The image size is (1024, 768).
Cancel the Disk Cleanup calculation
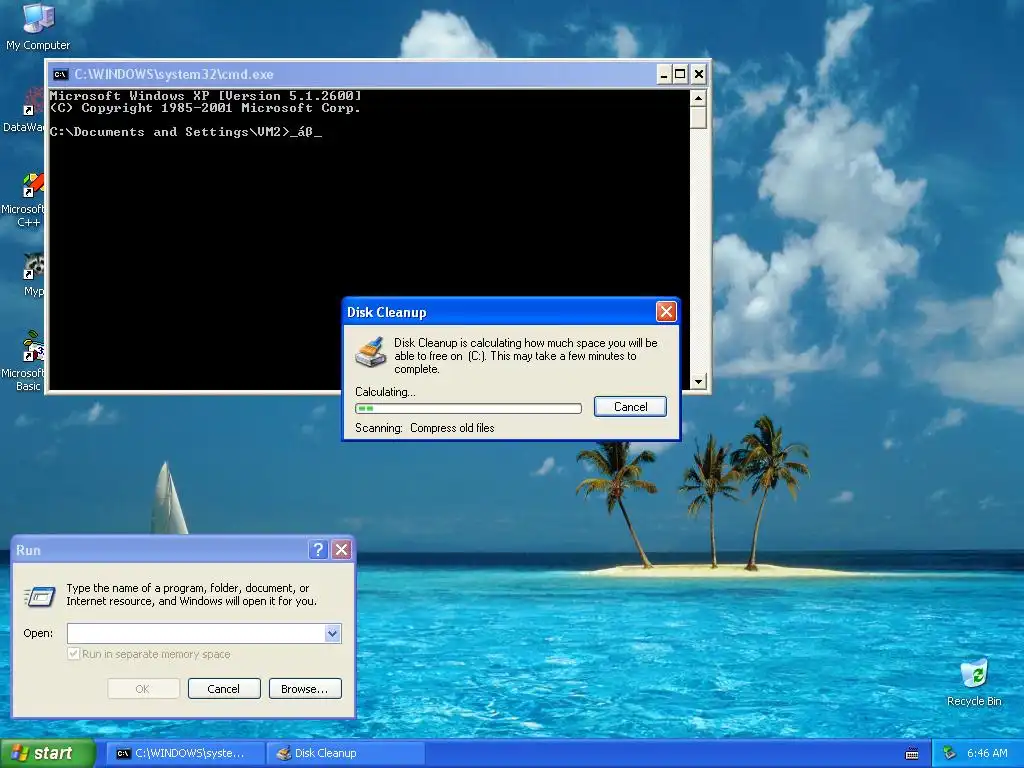tap(630, 406)
